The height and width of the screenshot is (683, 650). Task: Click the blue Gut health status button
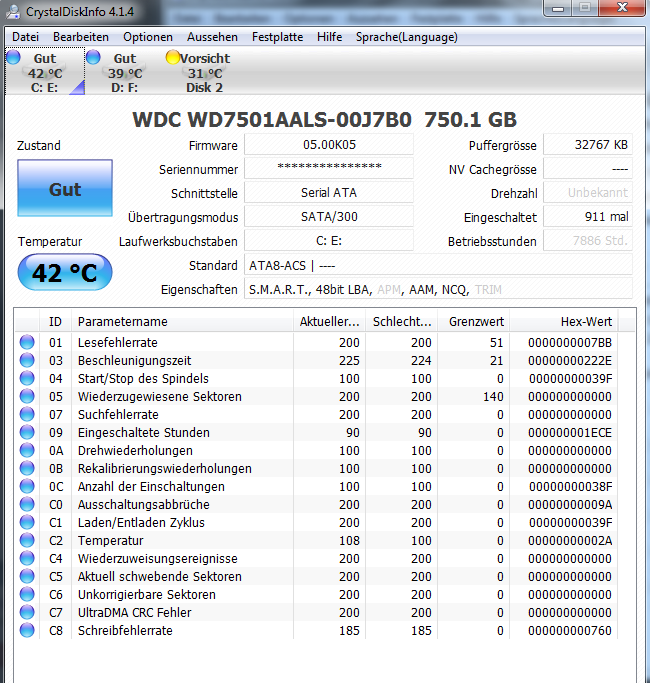click(x=65, y=188)
